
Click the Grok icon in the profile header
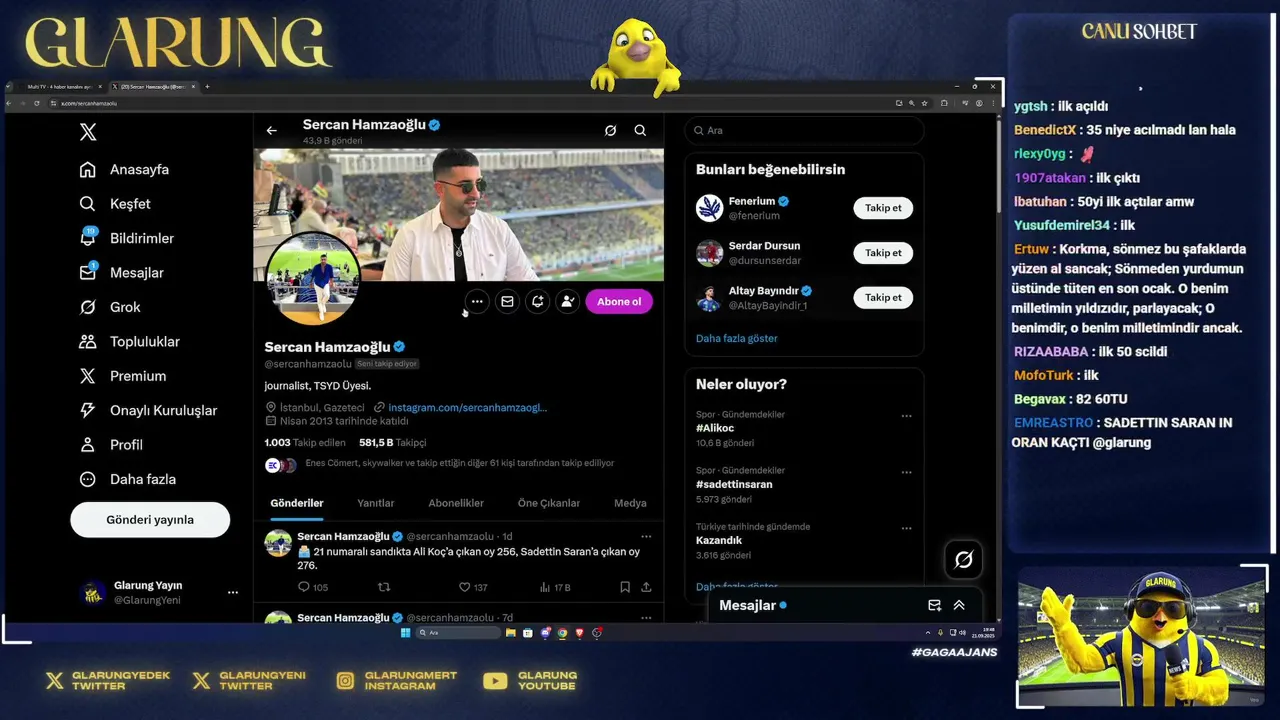point(610,130)
